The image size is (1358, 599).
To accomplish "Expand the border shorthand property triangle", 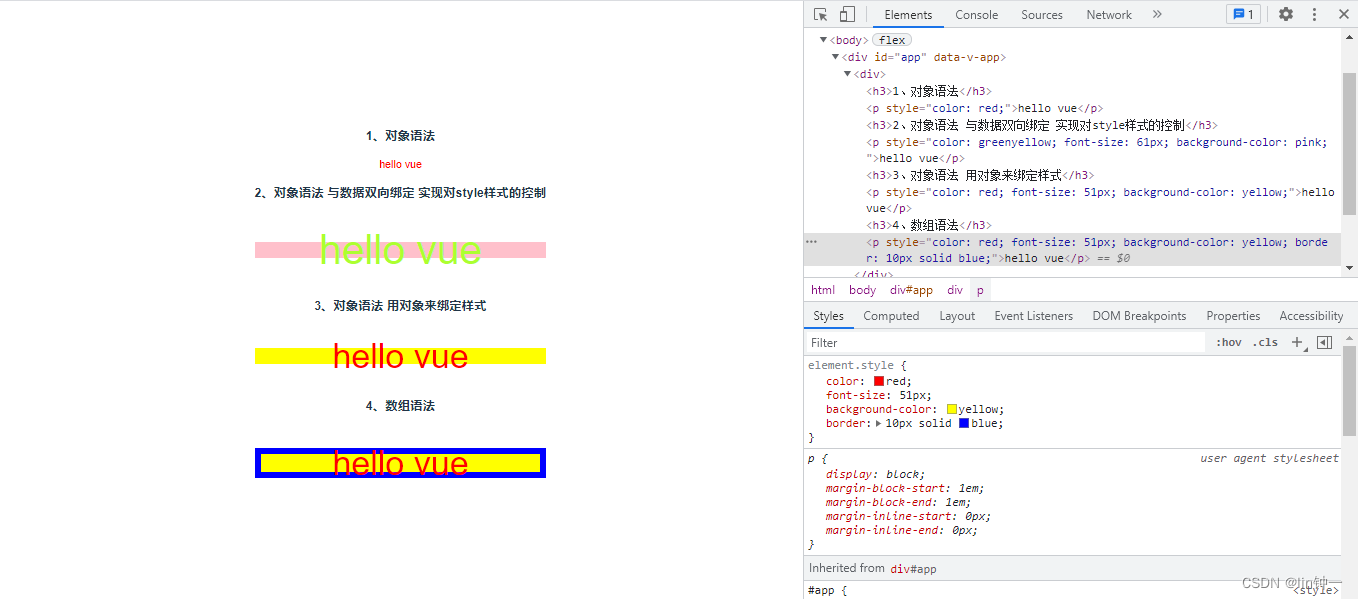I will (x=878, y=423).
